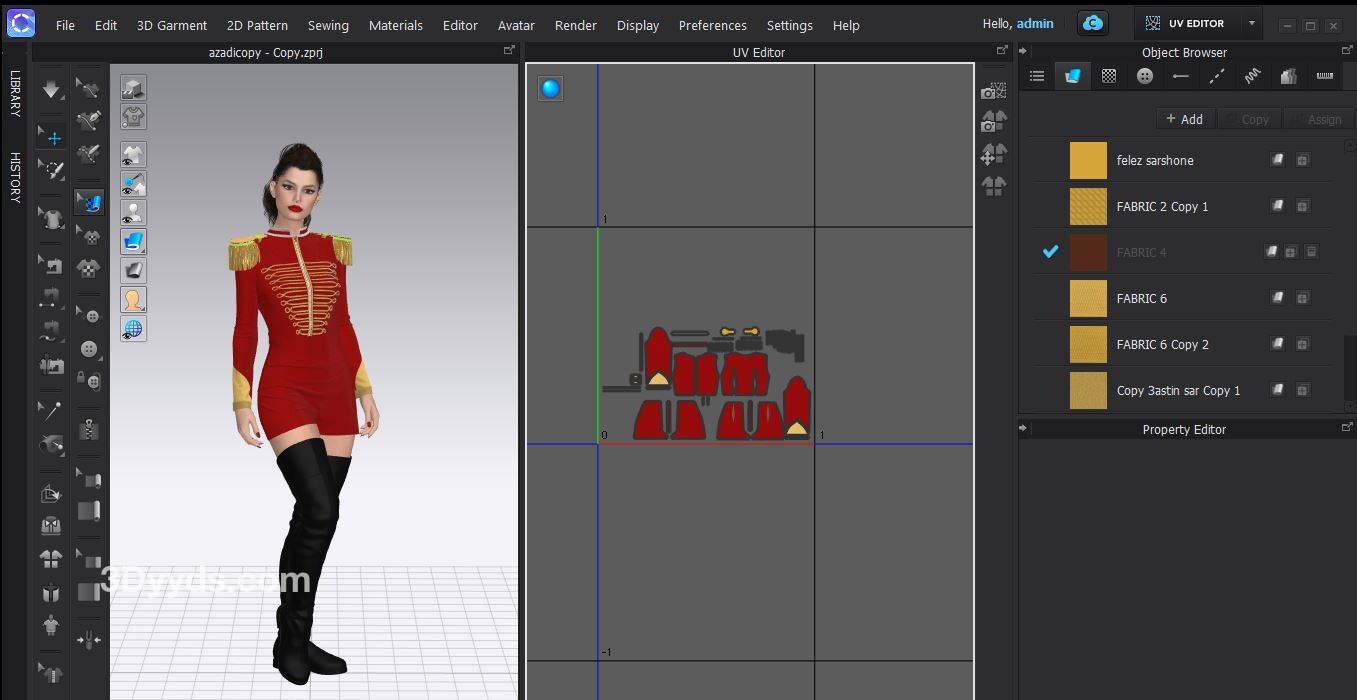Open the Sewing menu
1357x700 pixels.
[x=328, y=25]
